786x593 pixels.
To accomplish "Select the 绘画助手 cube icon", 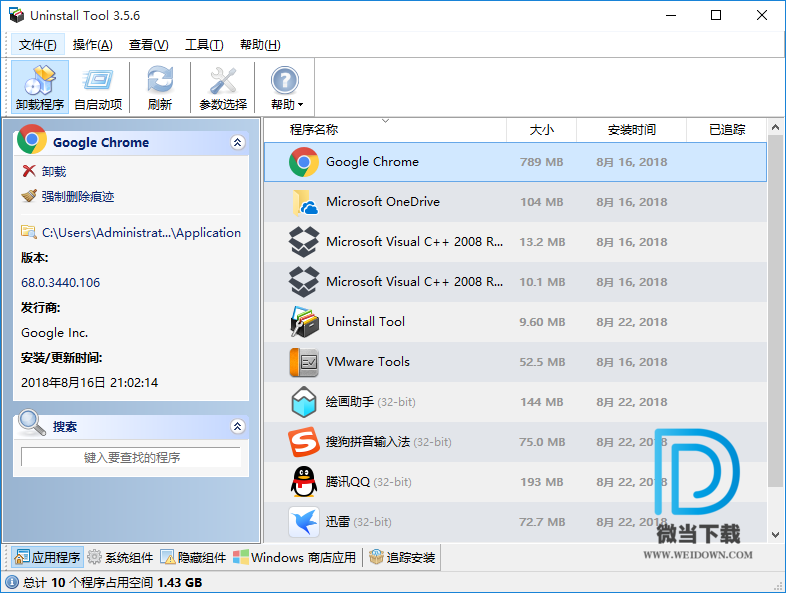I will (304, 402).
